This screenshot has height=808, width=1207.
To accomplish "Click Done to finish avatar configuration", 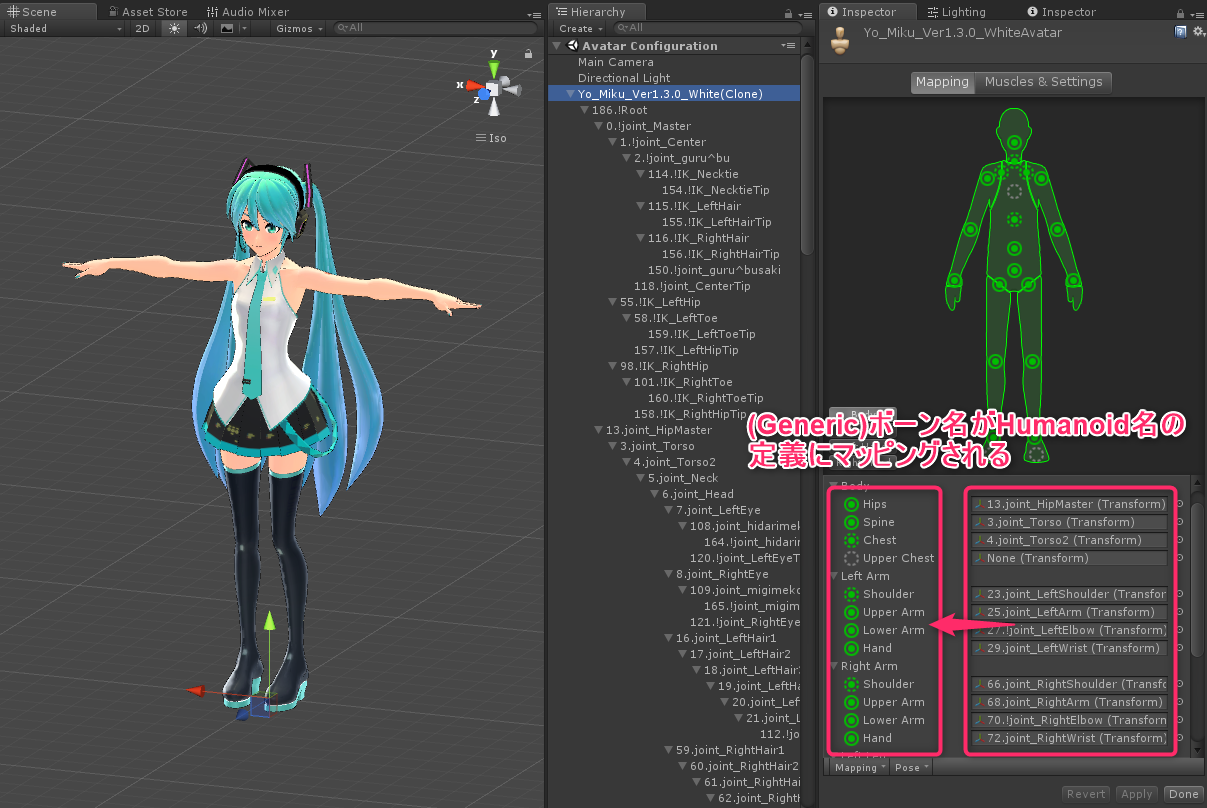I will [1183, 793].
